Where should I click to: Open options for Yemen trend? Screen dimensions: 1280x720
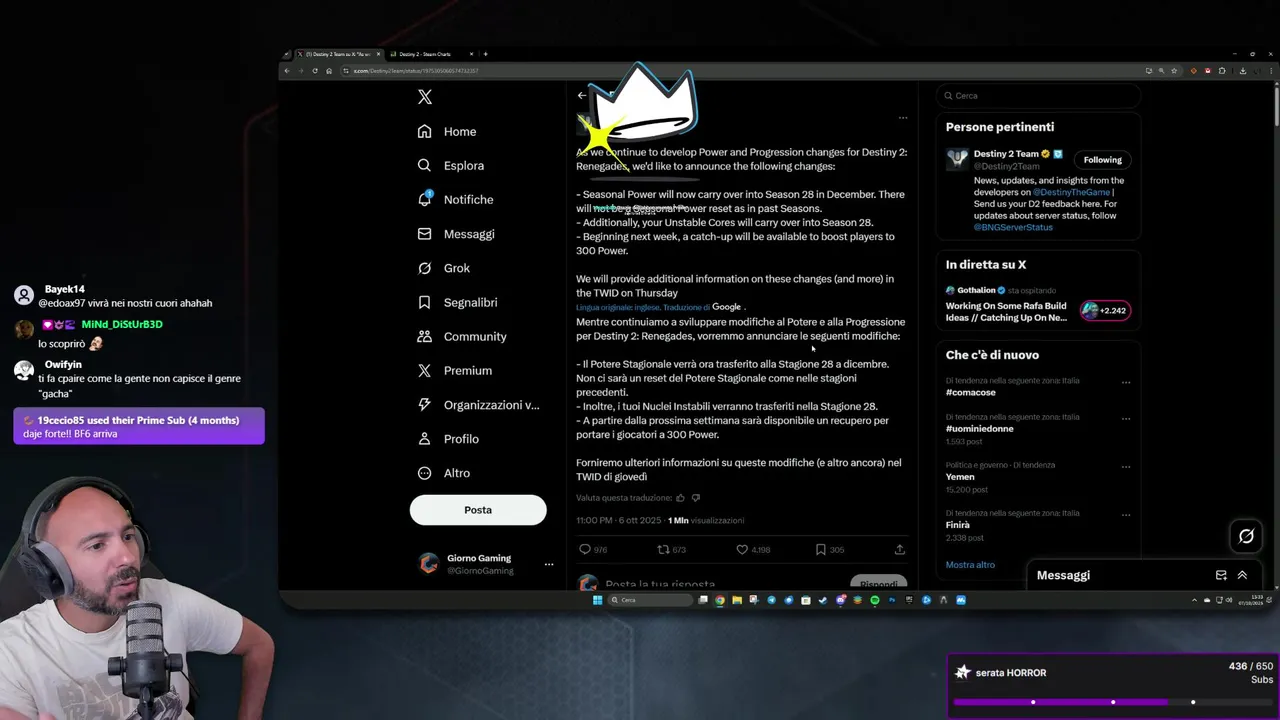pos(1126,466)
